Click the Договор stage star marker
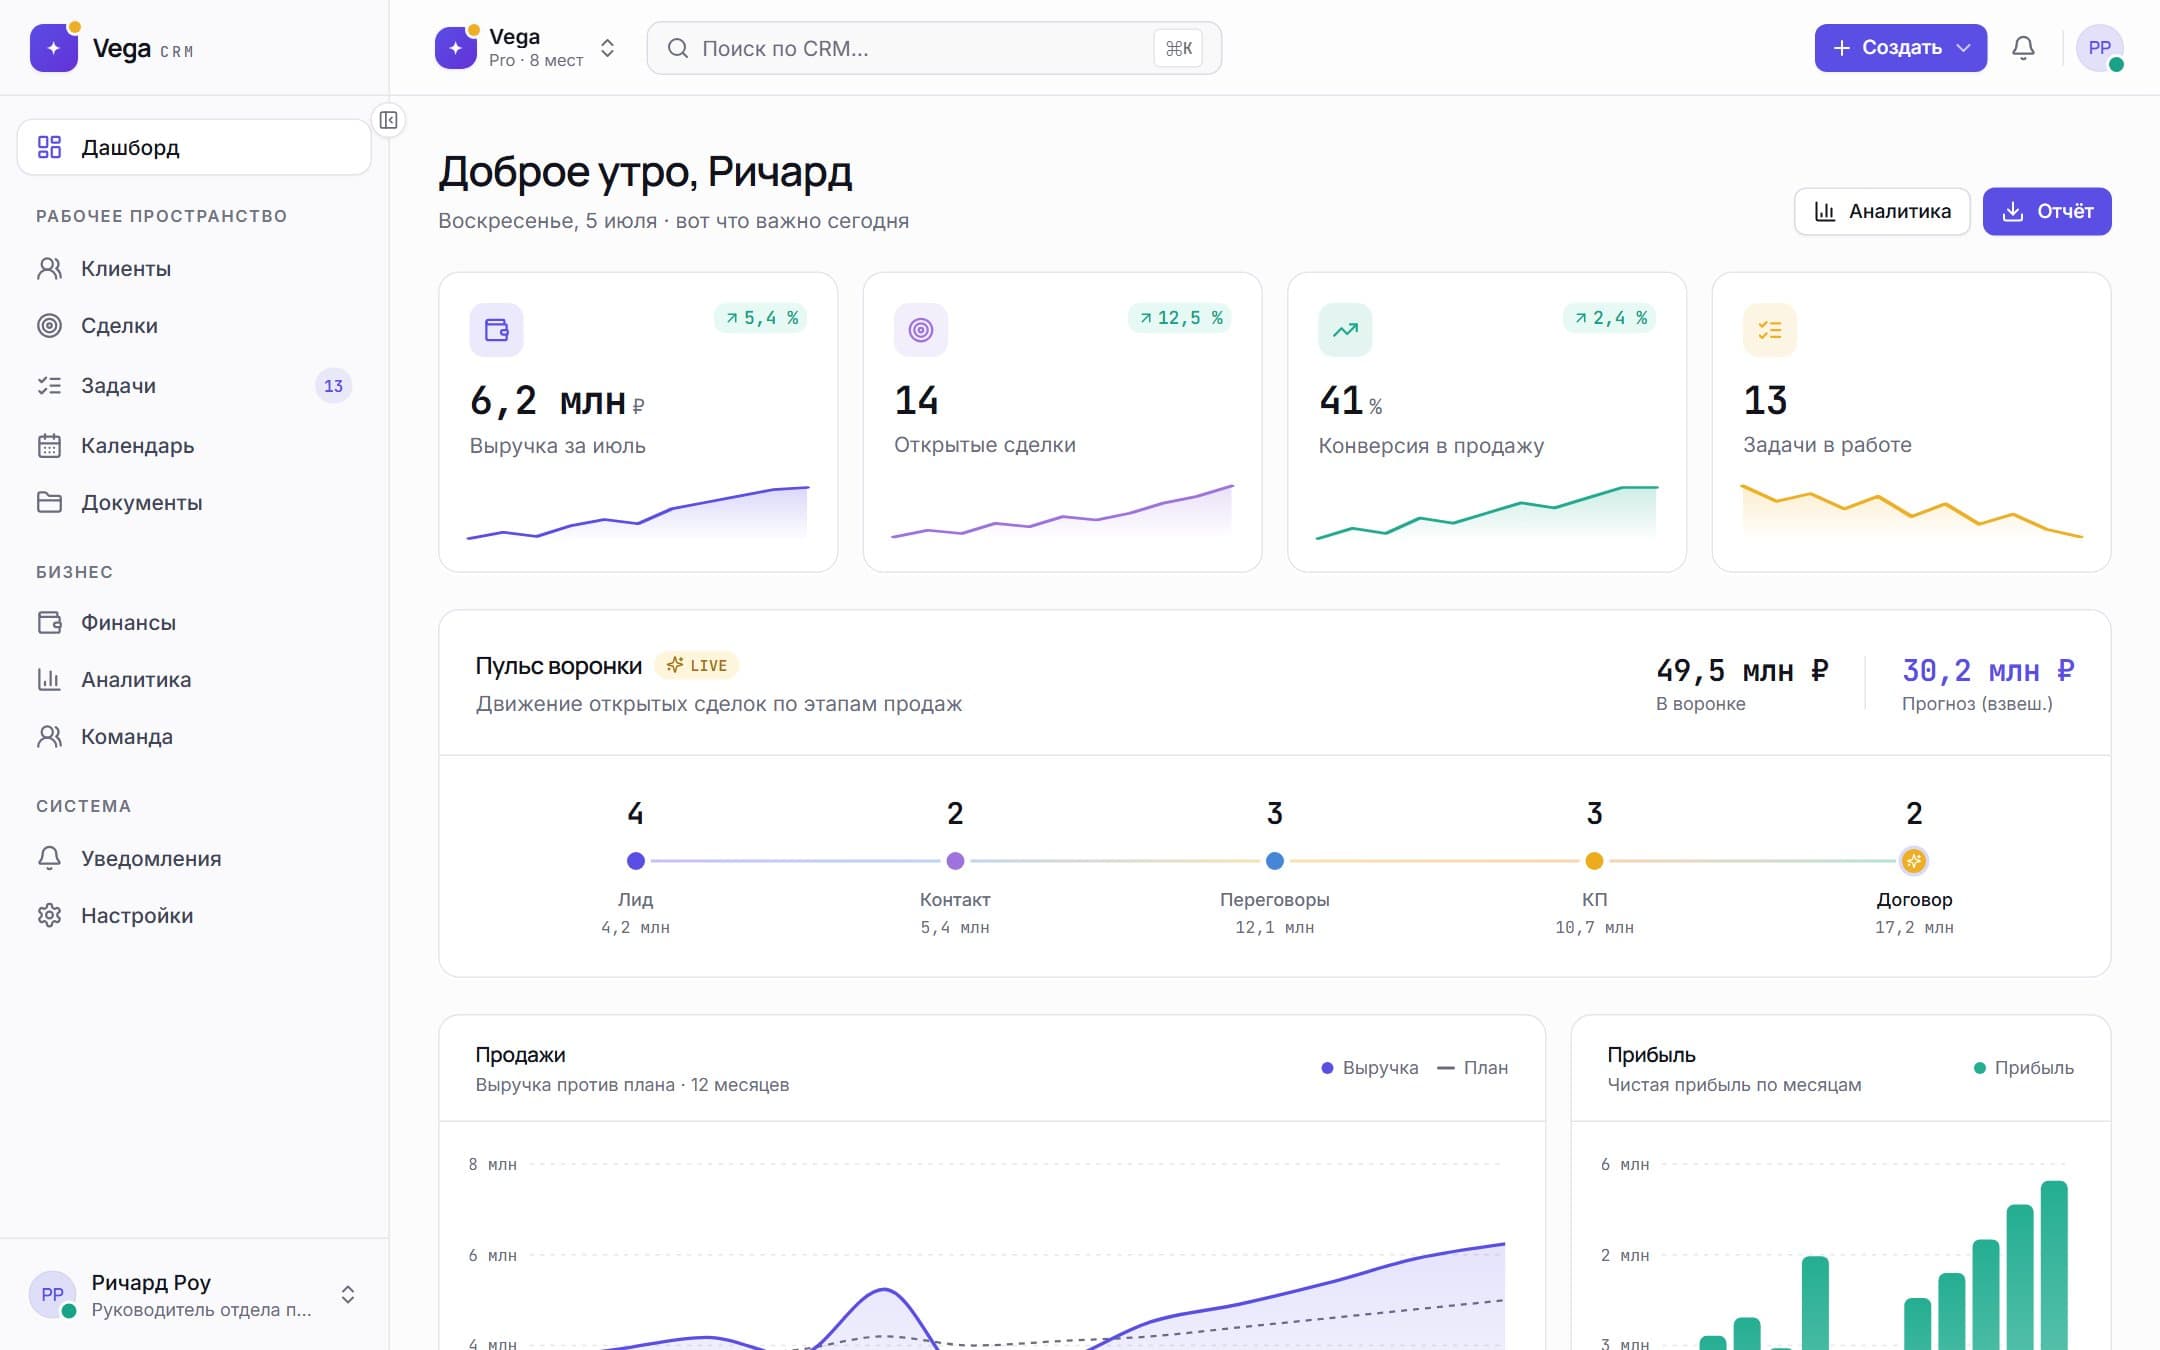Viewport: 2160px width, 1350px height. 1913,860
